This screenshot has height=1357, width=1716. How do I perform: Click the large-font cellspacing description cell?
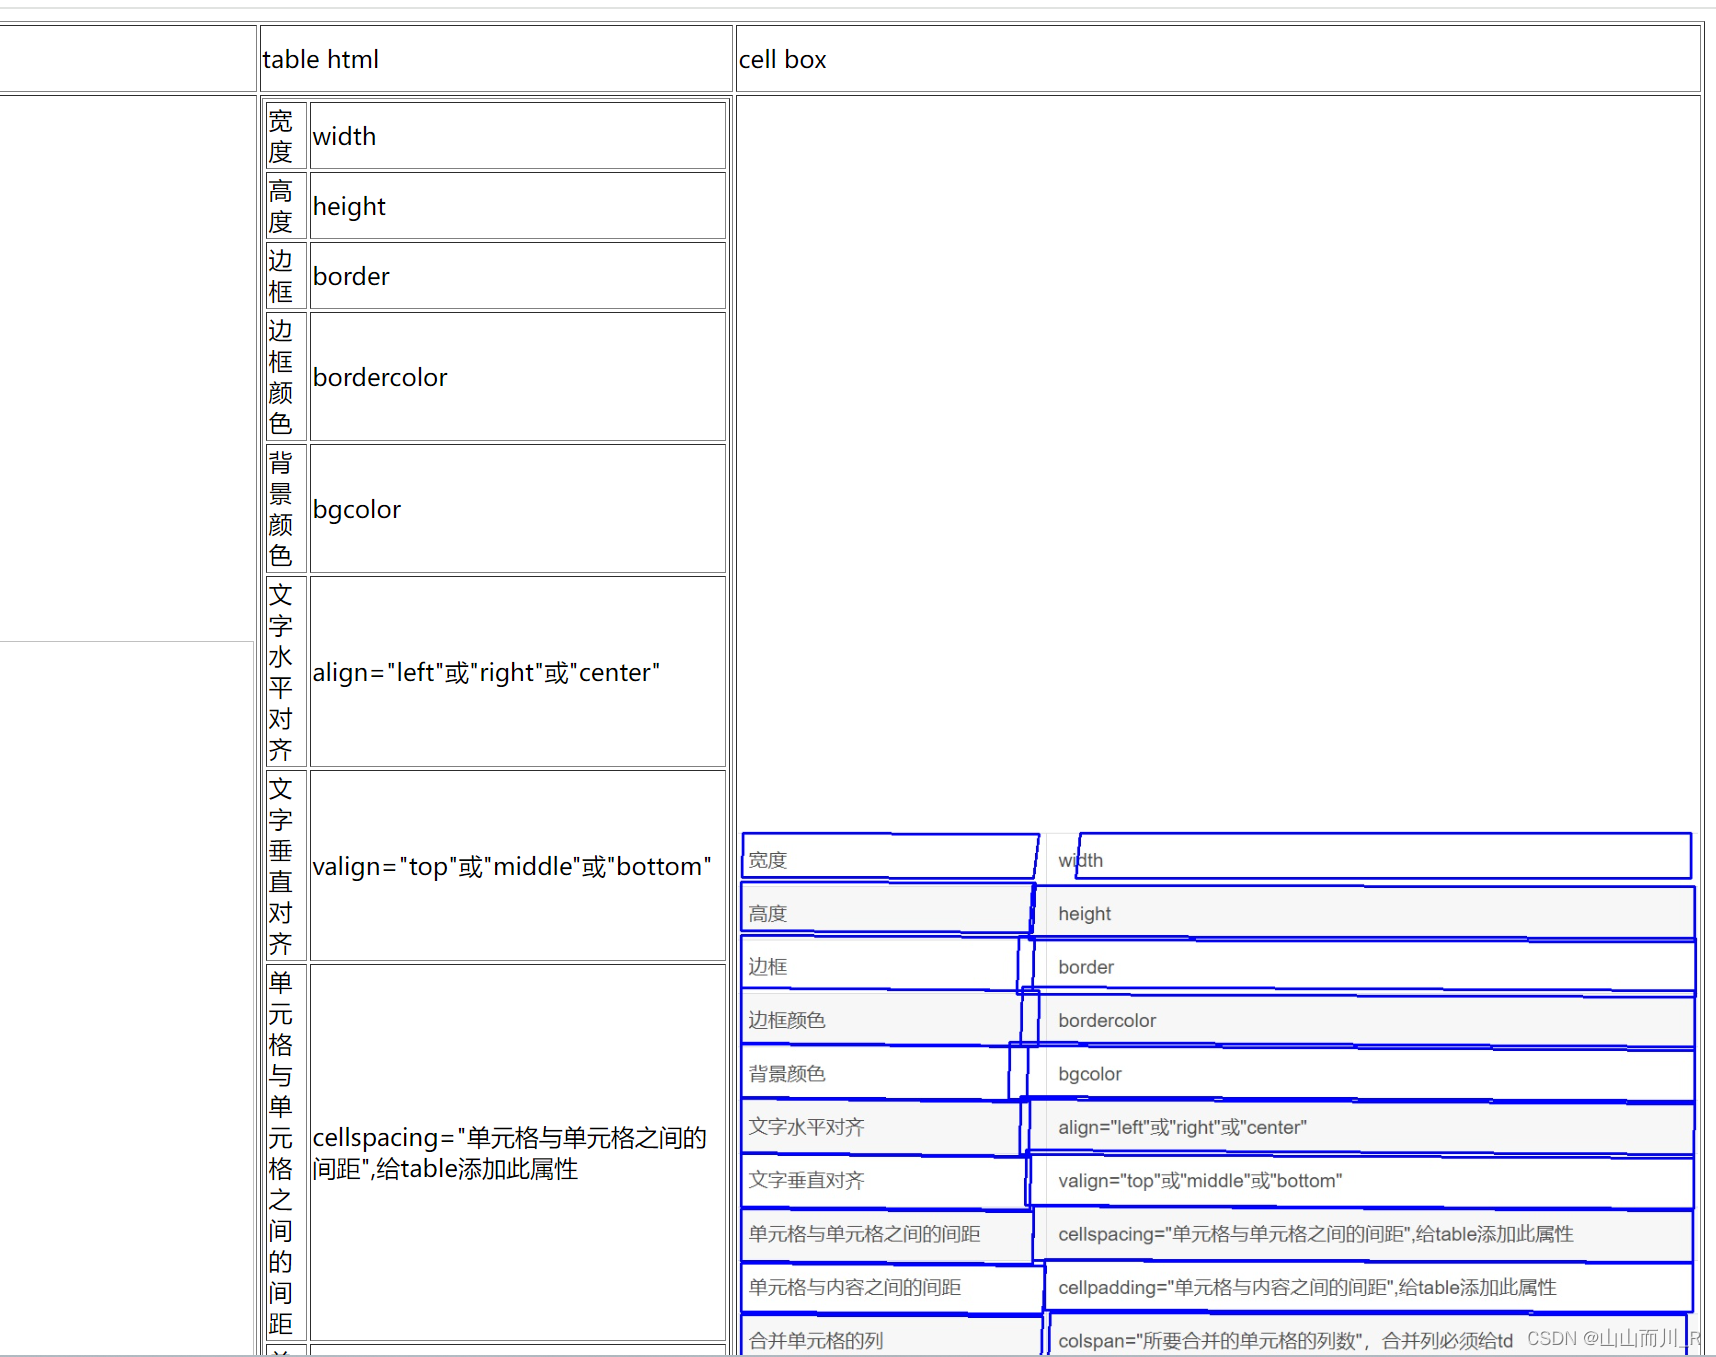click(x=518, y=1152)
